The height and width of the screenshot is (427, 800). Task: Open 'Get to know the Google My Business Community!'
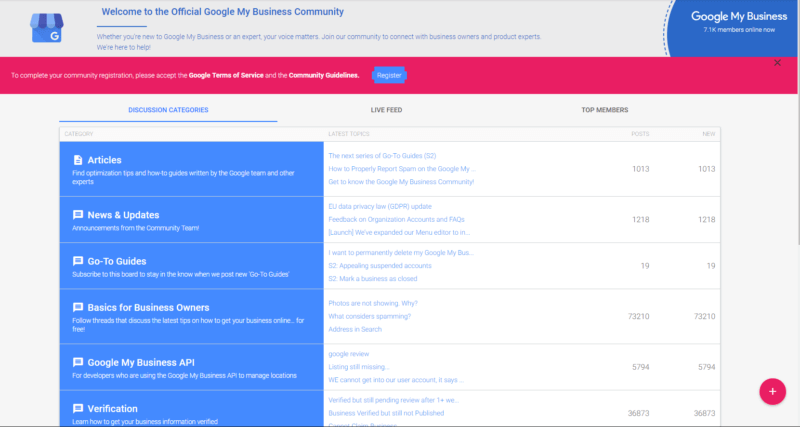tap(401, 182)
